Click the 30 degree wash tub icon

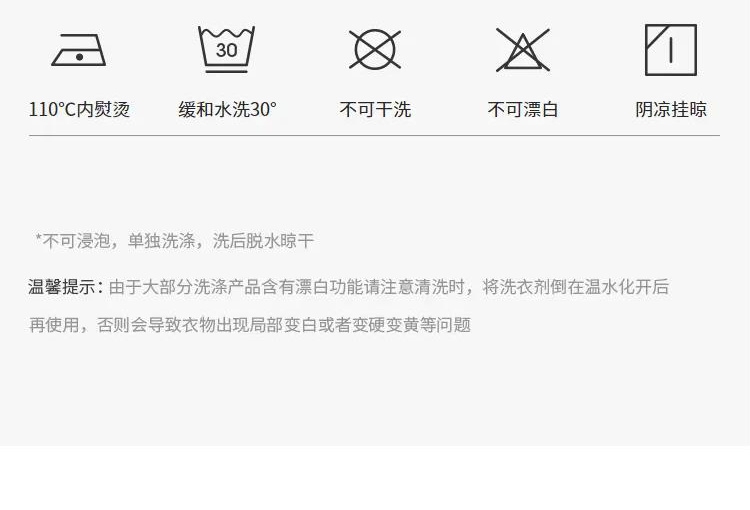[x=226, y=49]
